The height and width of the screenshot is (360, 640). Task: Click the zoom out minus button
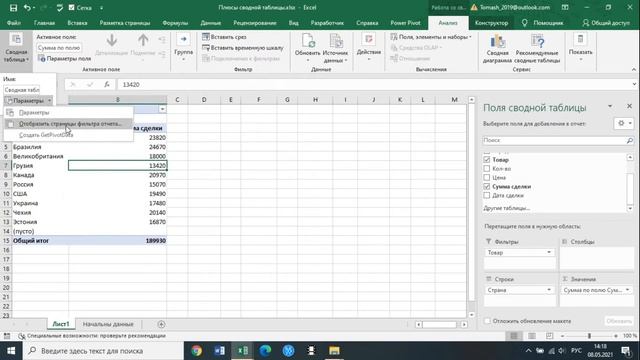pyautogui.click(x=562, y=336)
